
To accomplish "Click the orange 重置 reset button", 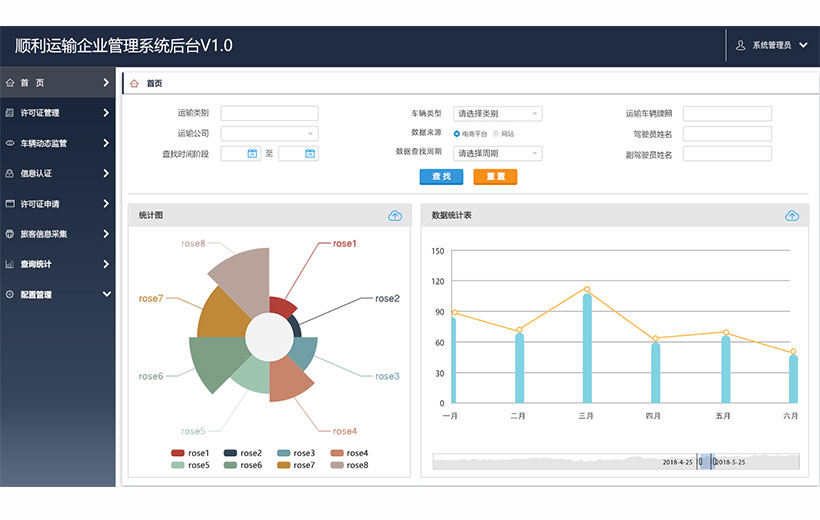I will point(495,177).
